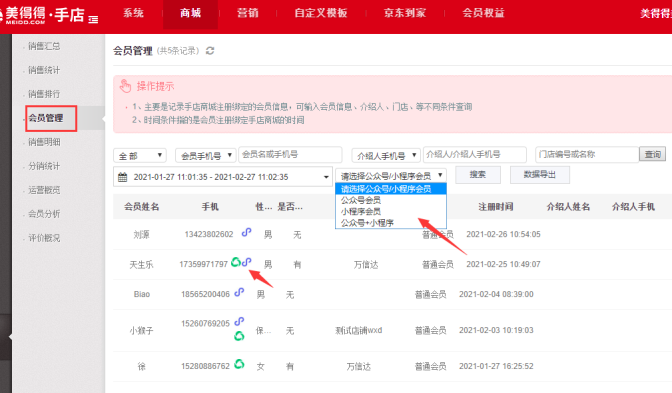The height and width of the screenshot is (393, 672).
Task: Click the 数据导出 button
Action: pos(540,175)
